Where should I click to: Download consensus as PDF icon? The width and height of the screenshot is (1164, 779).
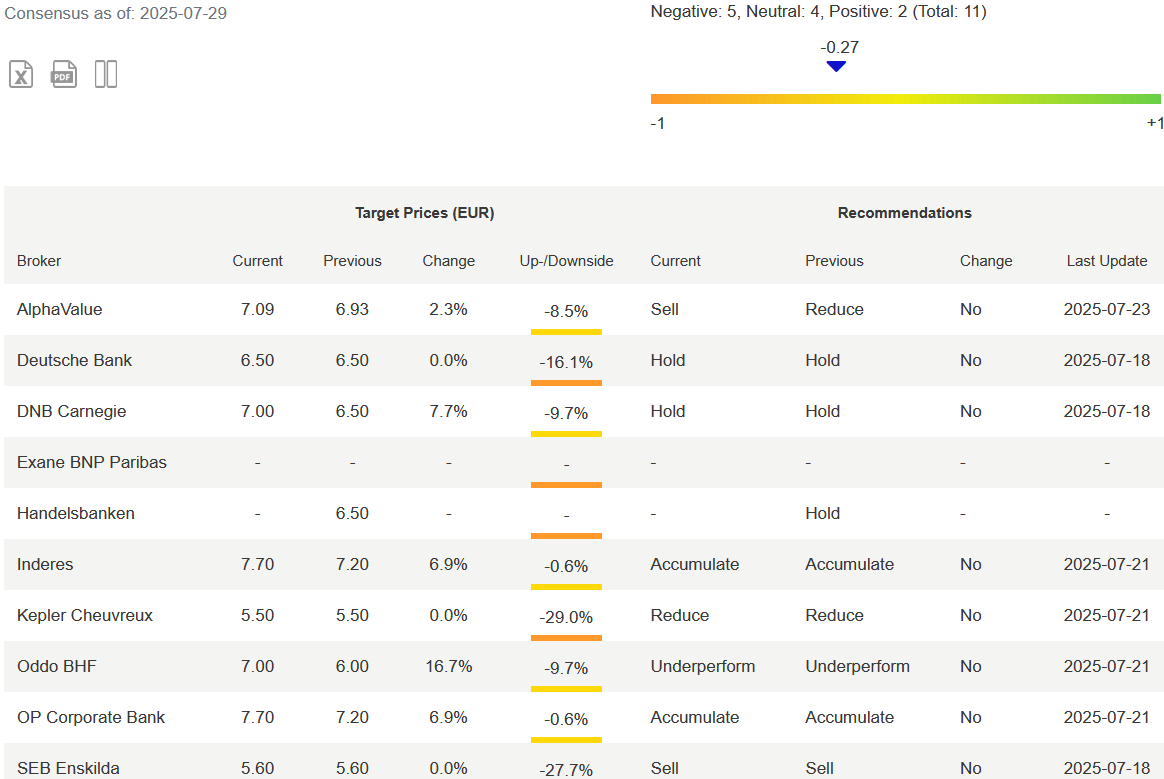(64, 74)
